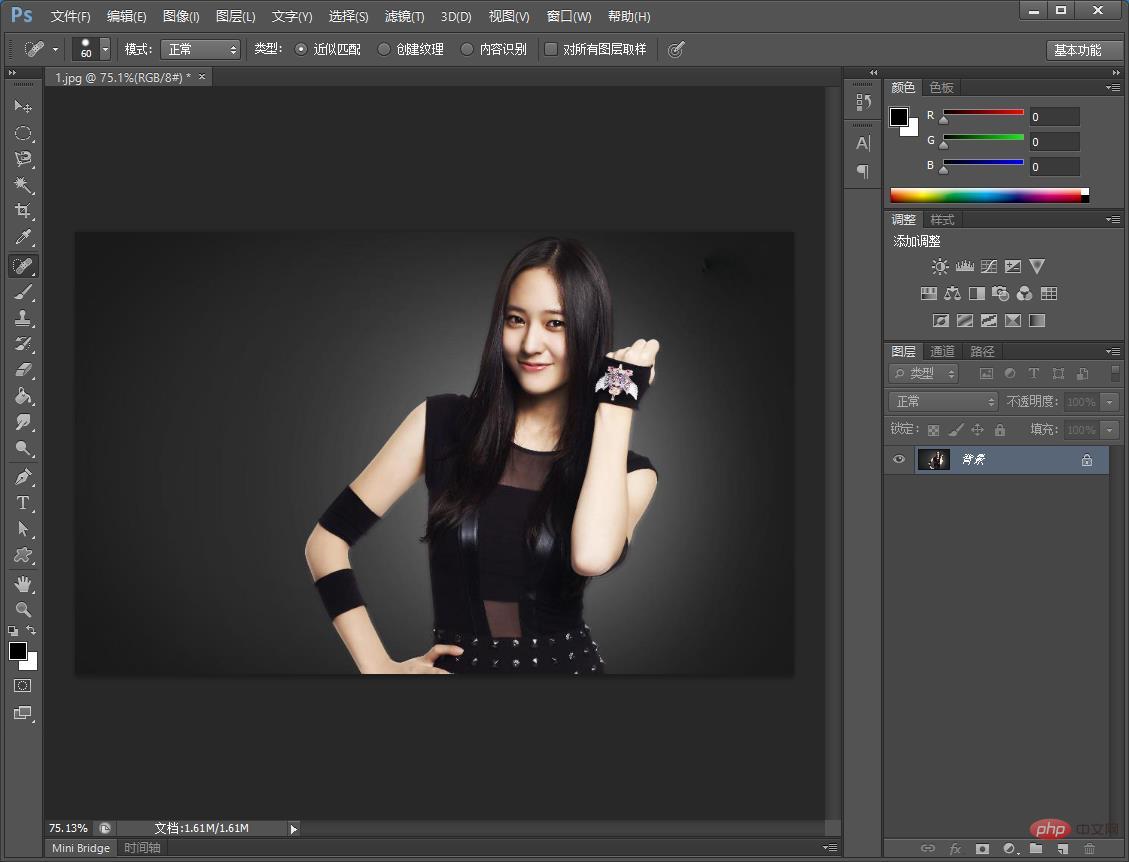This screenshot has height=862, width=1129.
Task: Select the 创建纹理 radio option
Action: coord(384,49)
